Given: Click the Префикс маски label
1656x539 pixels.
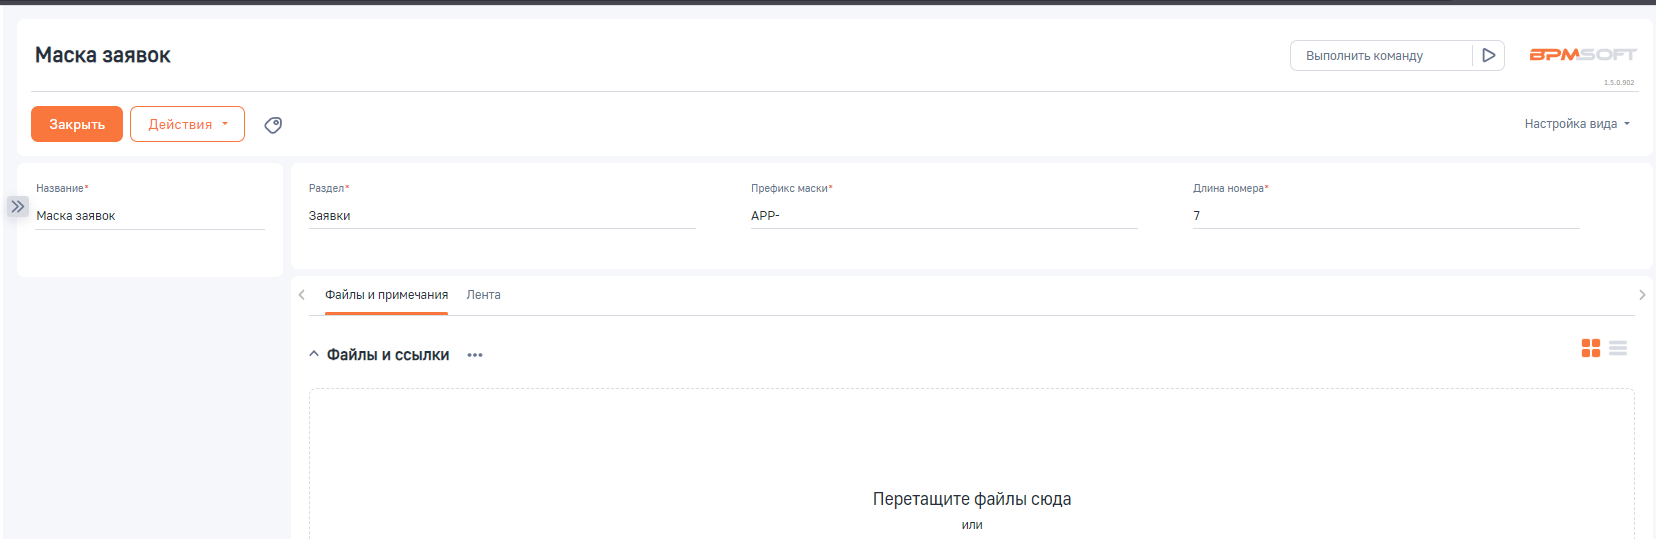Looking at the screenshot, I should pos(791,188).
